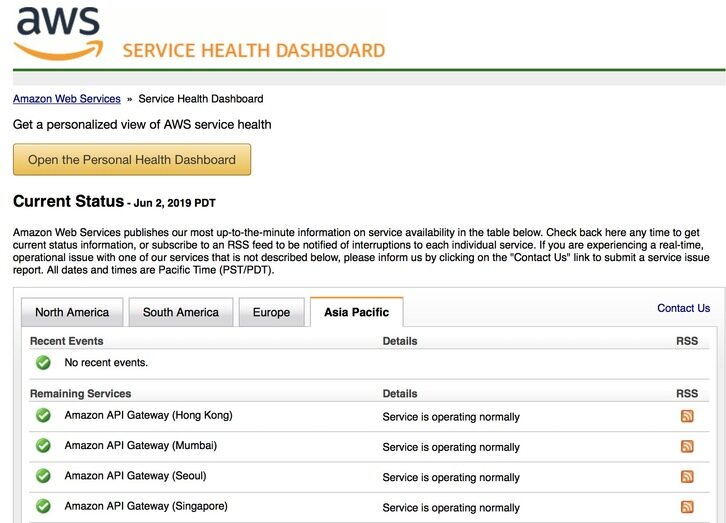The width and height of the screenshot is (726, 523).
Task: Open the Europe region tab
Action: pyautogui.click(x=271, y=312)
